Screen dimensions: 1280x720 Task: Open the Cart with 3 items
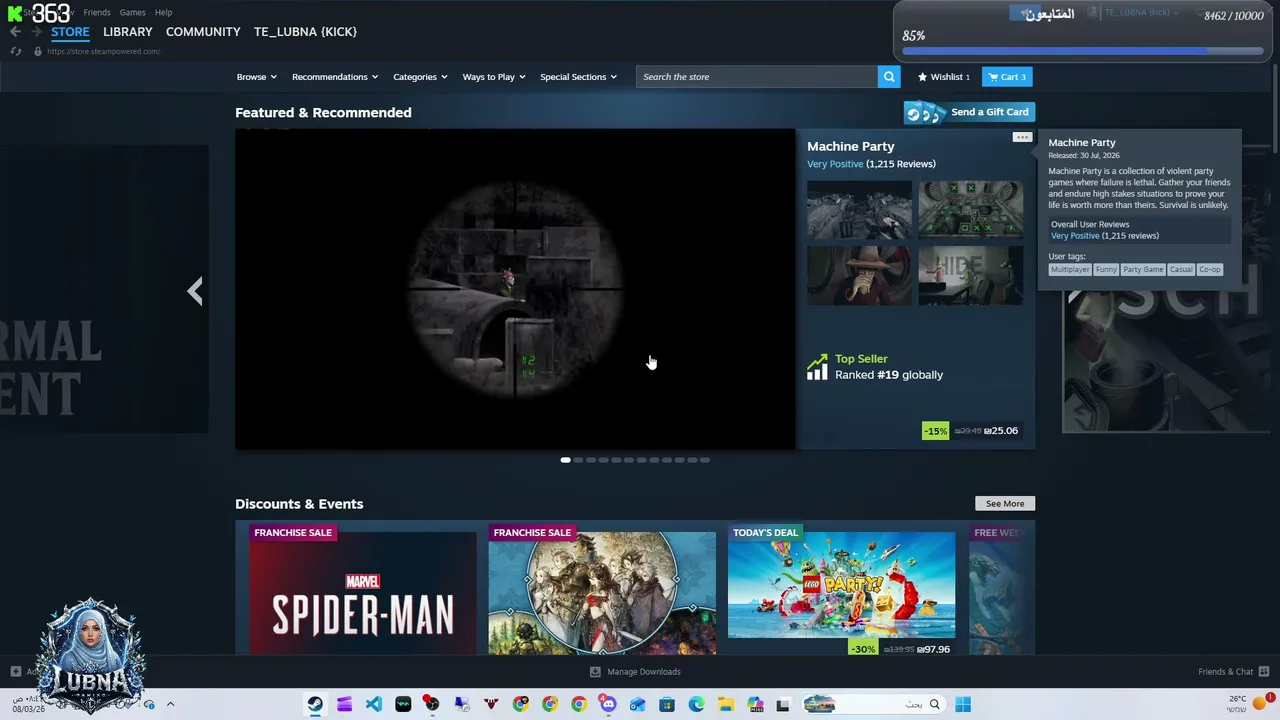click(1007, 77)
